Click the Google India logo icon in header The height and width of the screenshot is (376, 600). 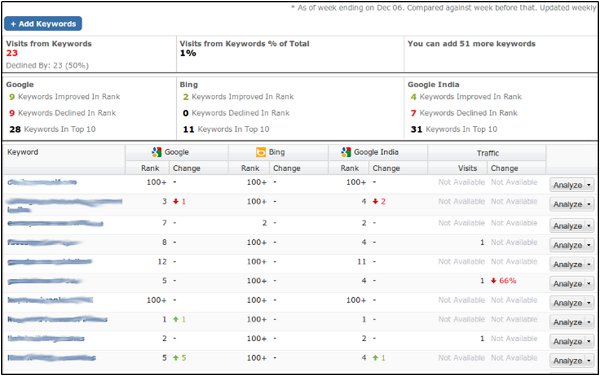[346, 152]
